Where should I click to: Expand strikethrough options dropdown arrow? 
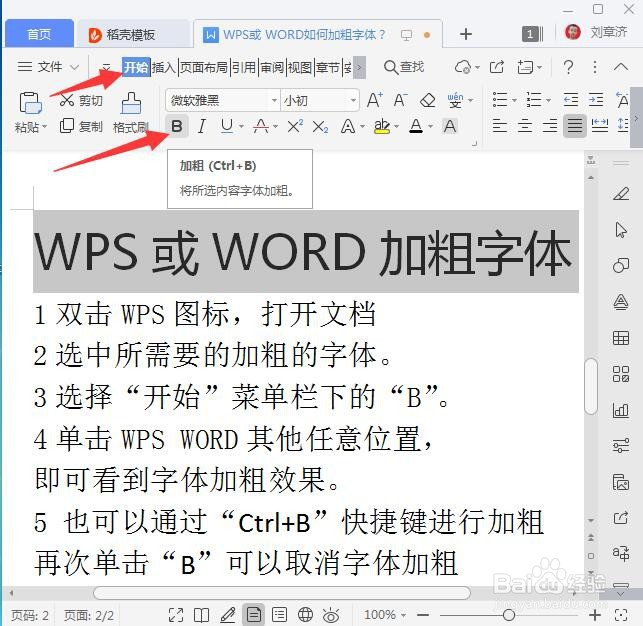point(275,127)
